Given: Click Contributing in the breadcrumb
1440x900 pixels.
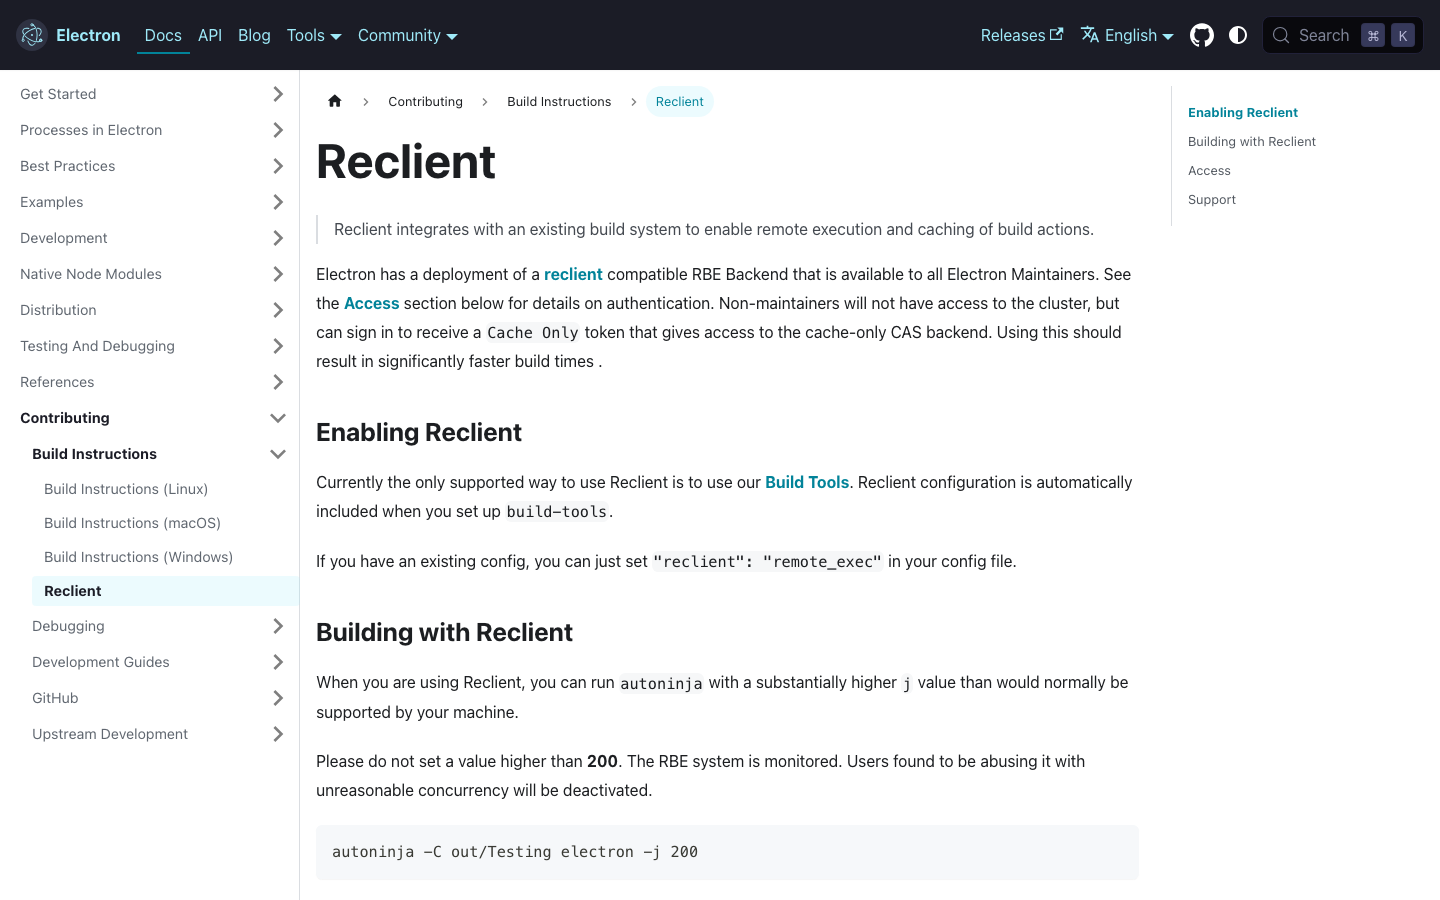Looking at the screenshot, I should [x=425, y=101].
